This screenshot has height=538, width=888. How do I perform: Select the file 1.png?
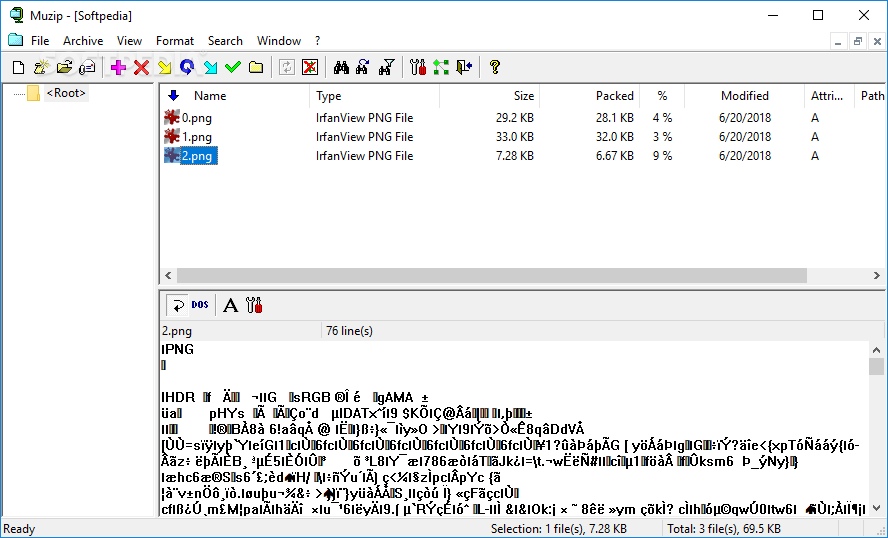(x=196, y=136)
